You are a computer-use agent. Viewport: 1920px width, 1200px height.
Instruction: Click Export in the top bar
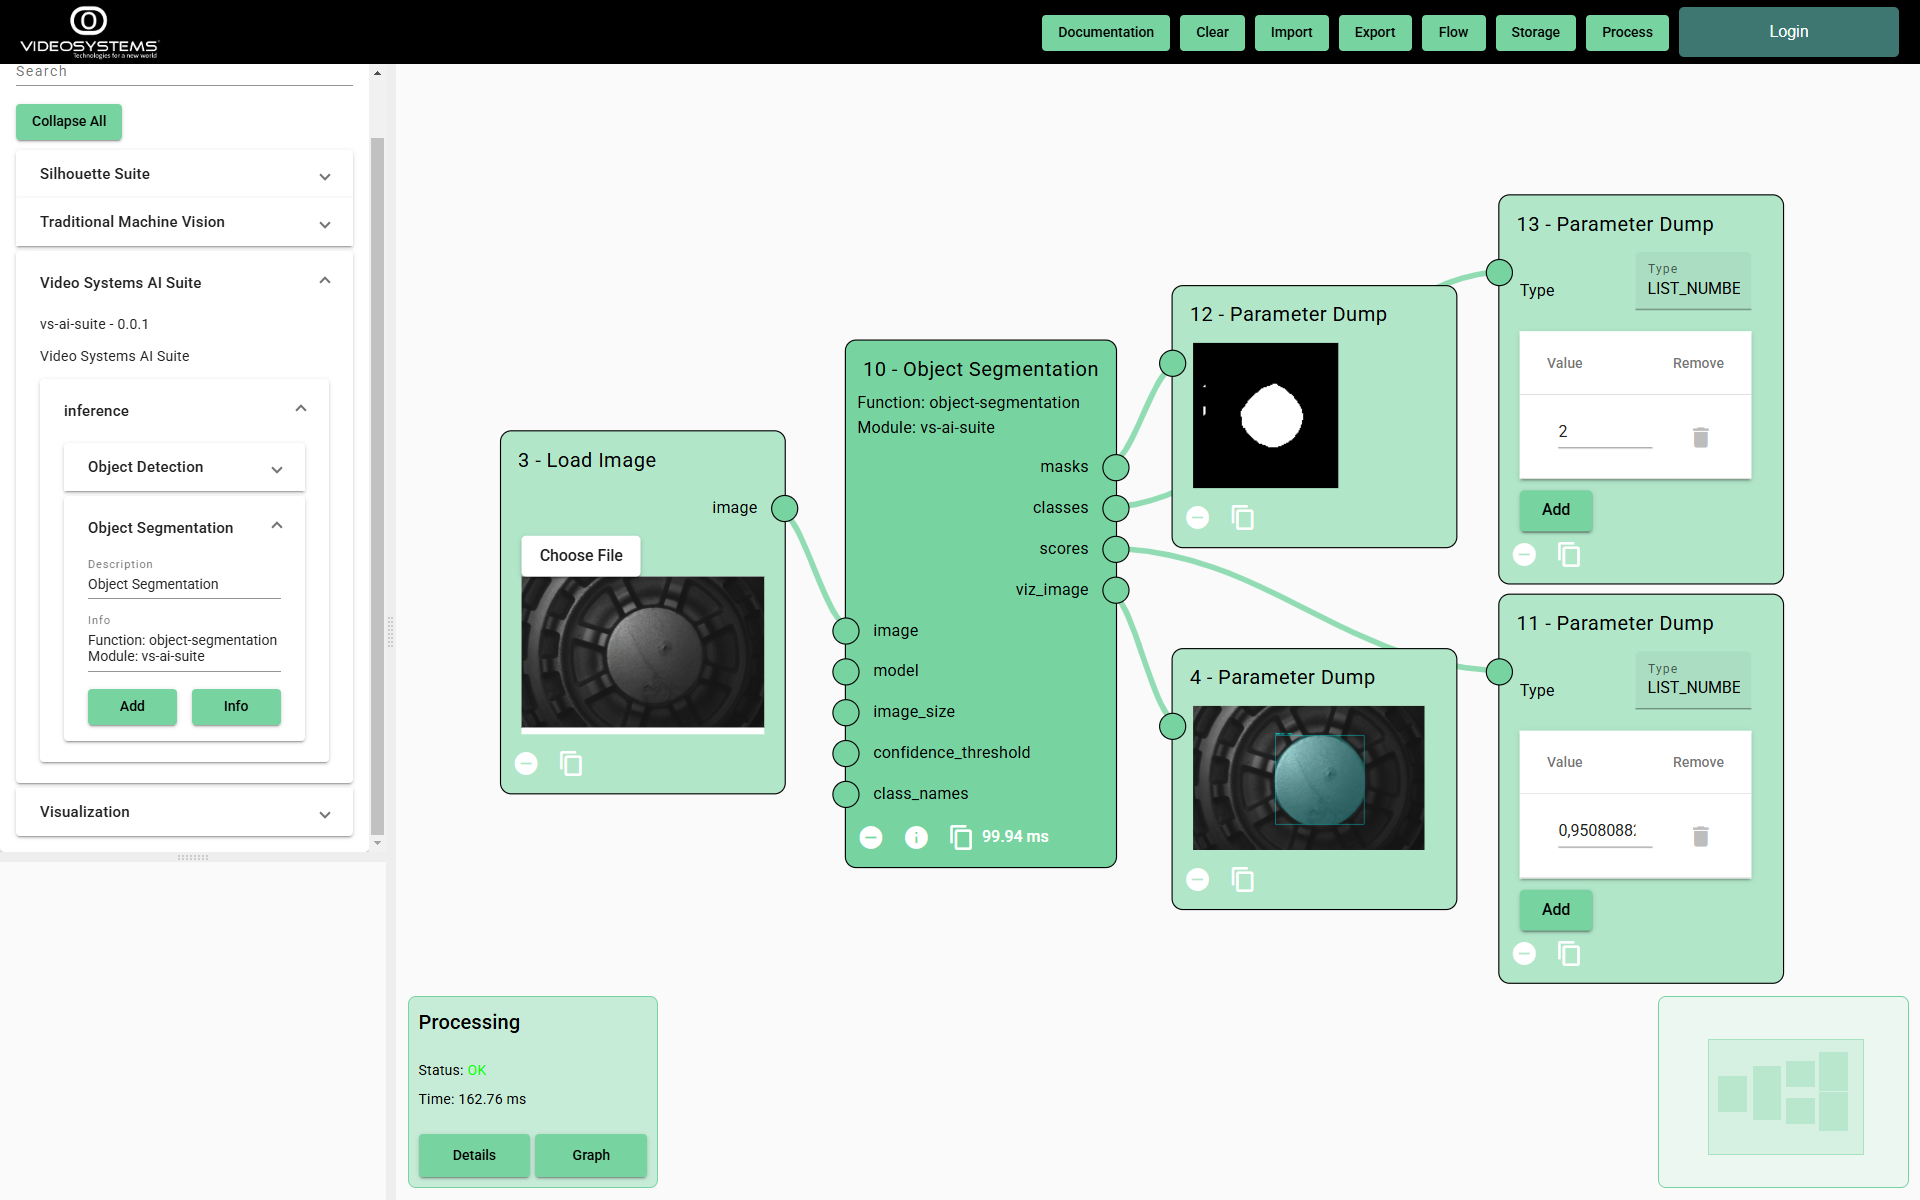click(x=1374, y=32)
